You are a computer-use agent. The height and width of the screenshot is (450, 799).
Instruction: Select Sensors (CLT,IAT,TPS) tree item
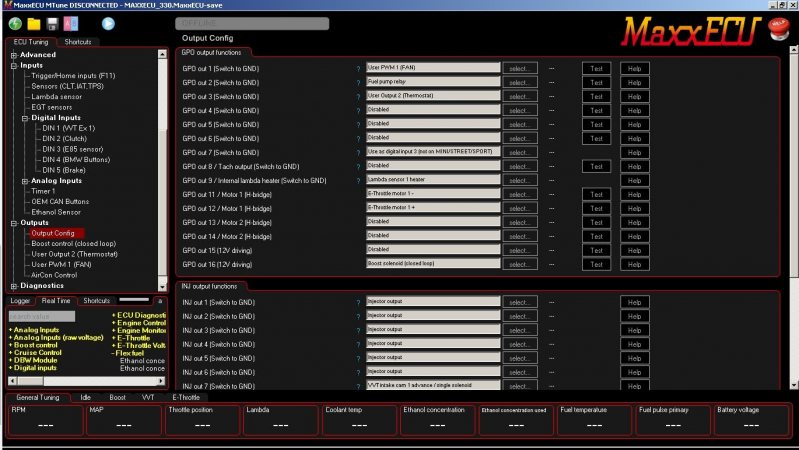(67, 86)
